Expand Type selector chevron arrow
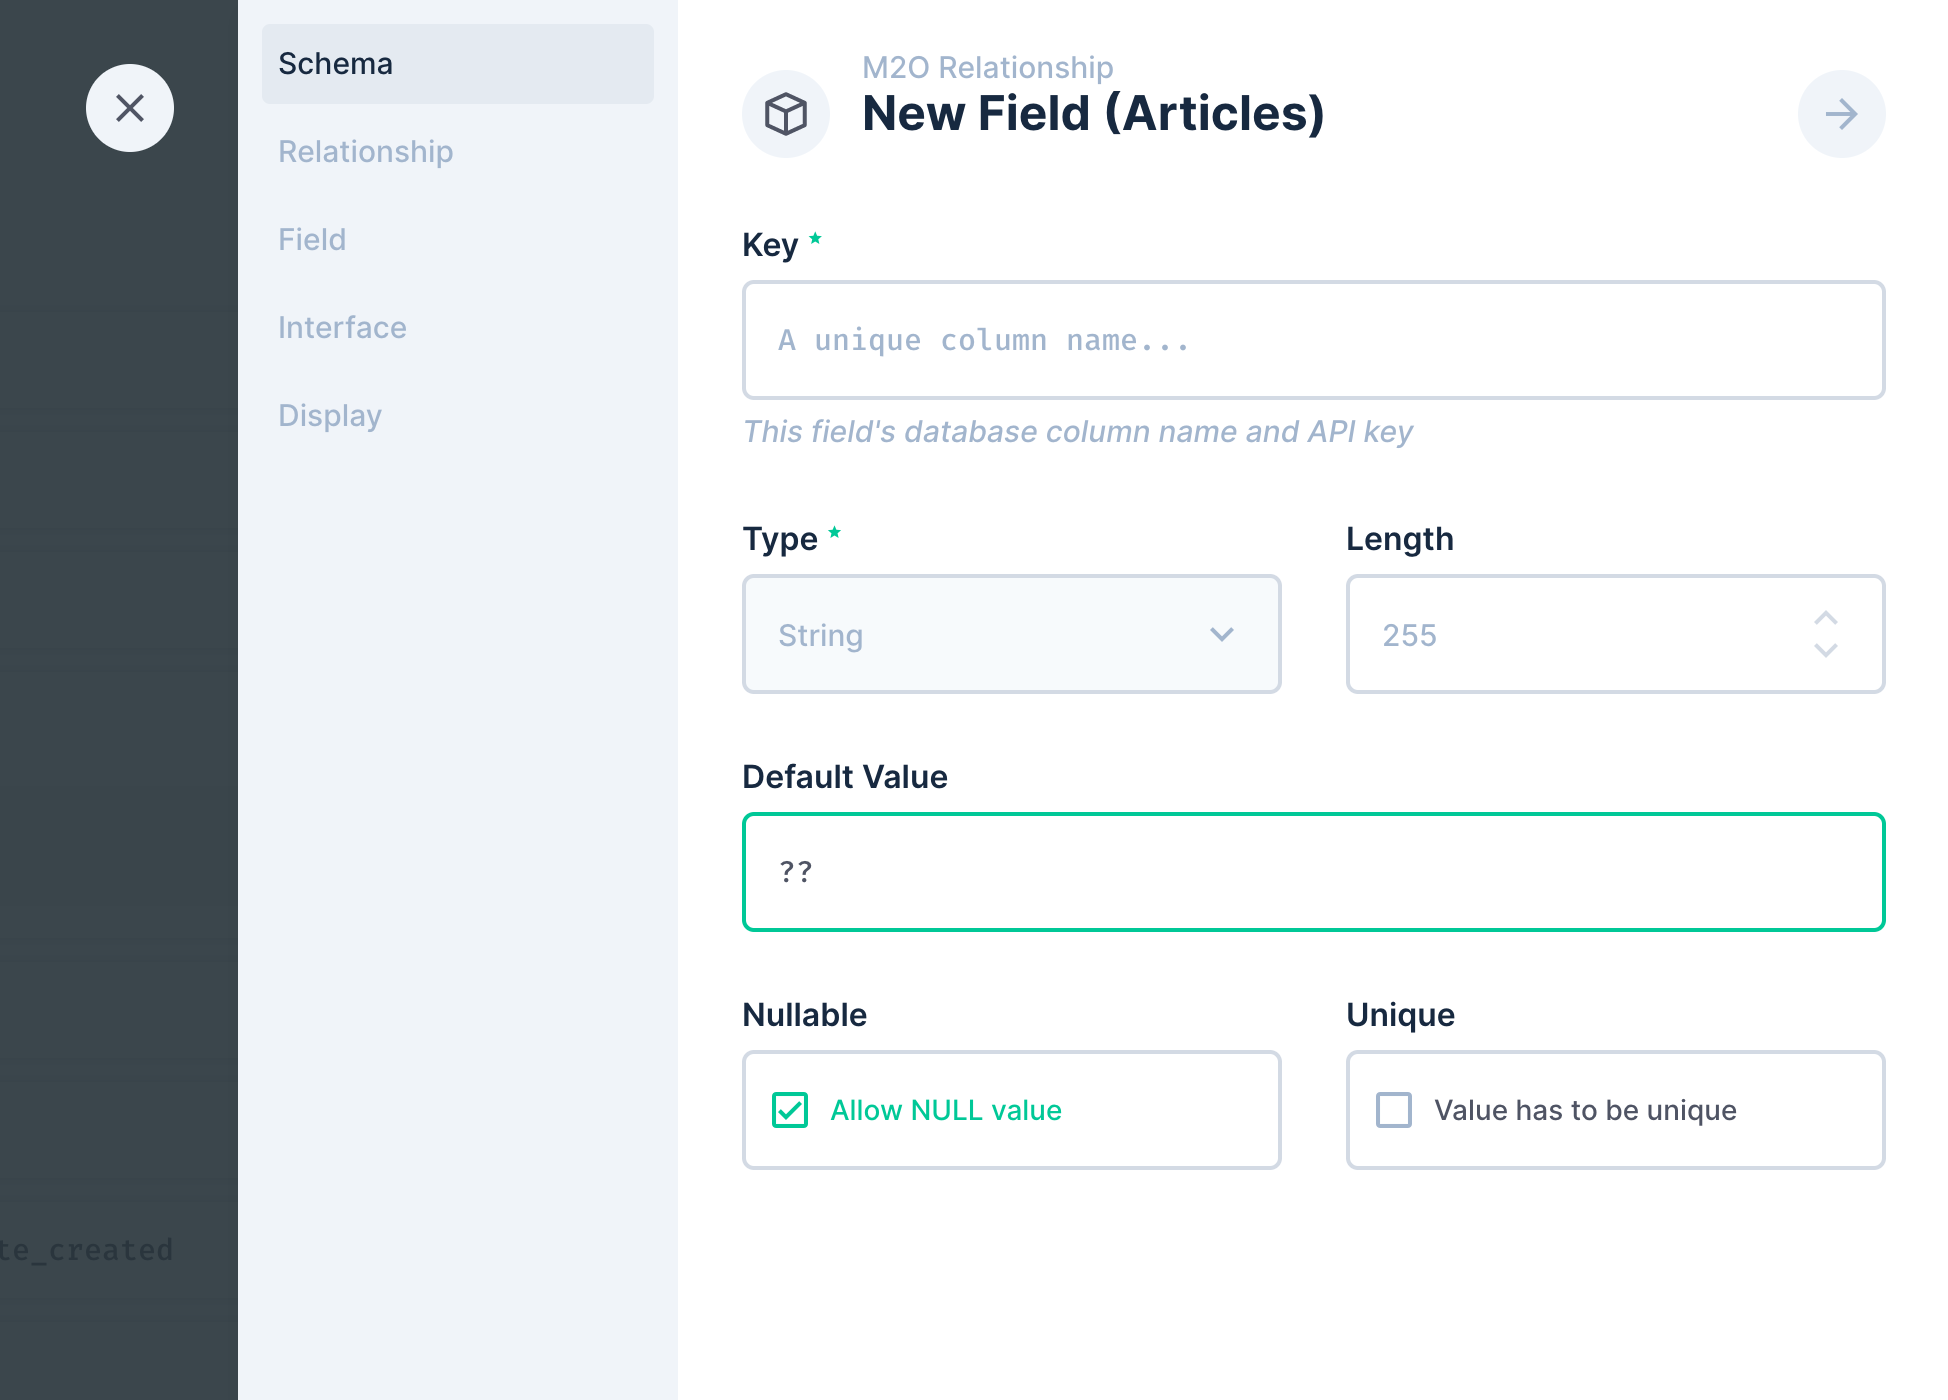This screenshot has height=1400, width=1948. (1222, 635)
